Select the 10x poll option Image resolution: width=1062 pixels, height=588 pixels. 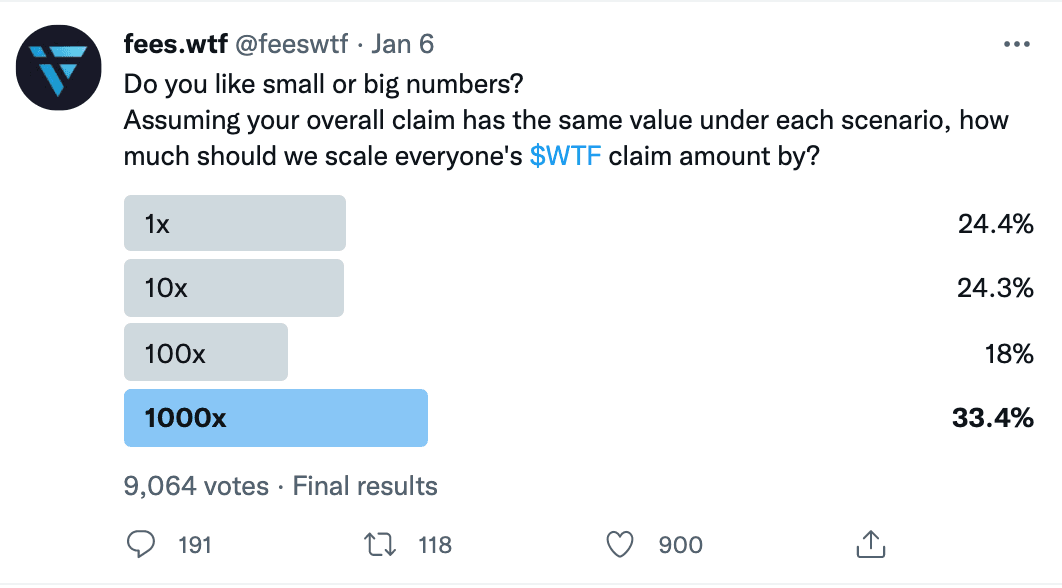233,287
